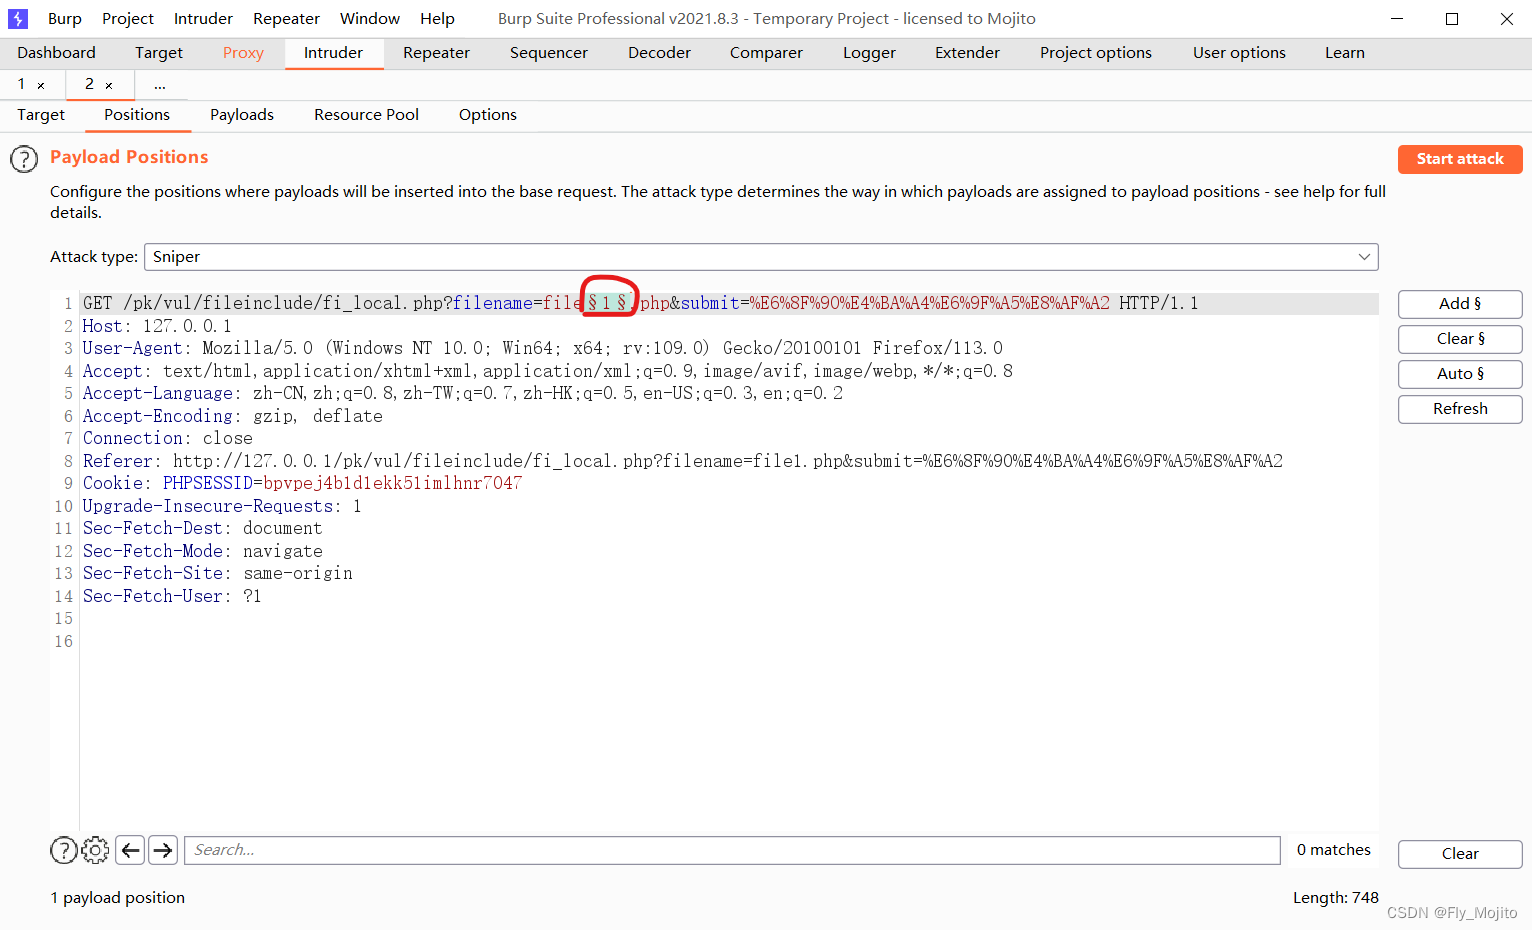Select Intruder attack tab 2
Viewport: 1532px width, 930px height.
coord(89,84)
